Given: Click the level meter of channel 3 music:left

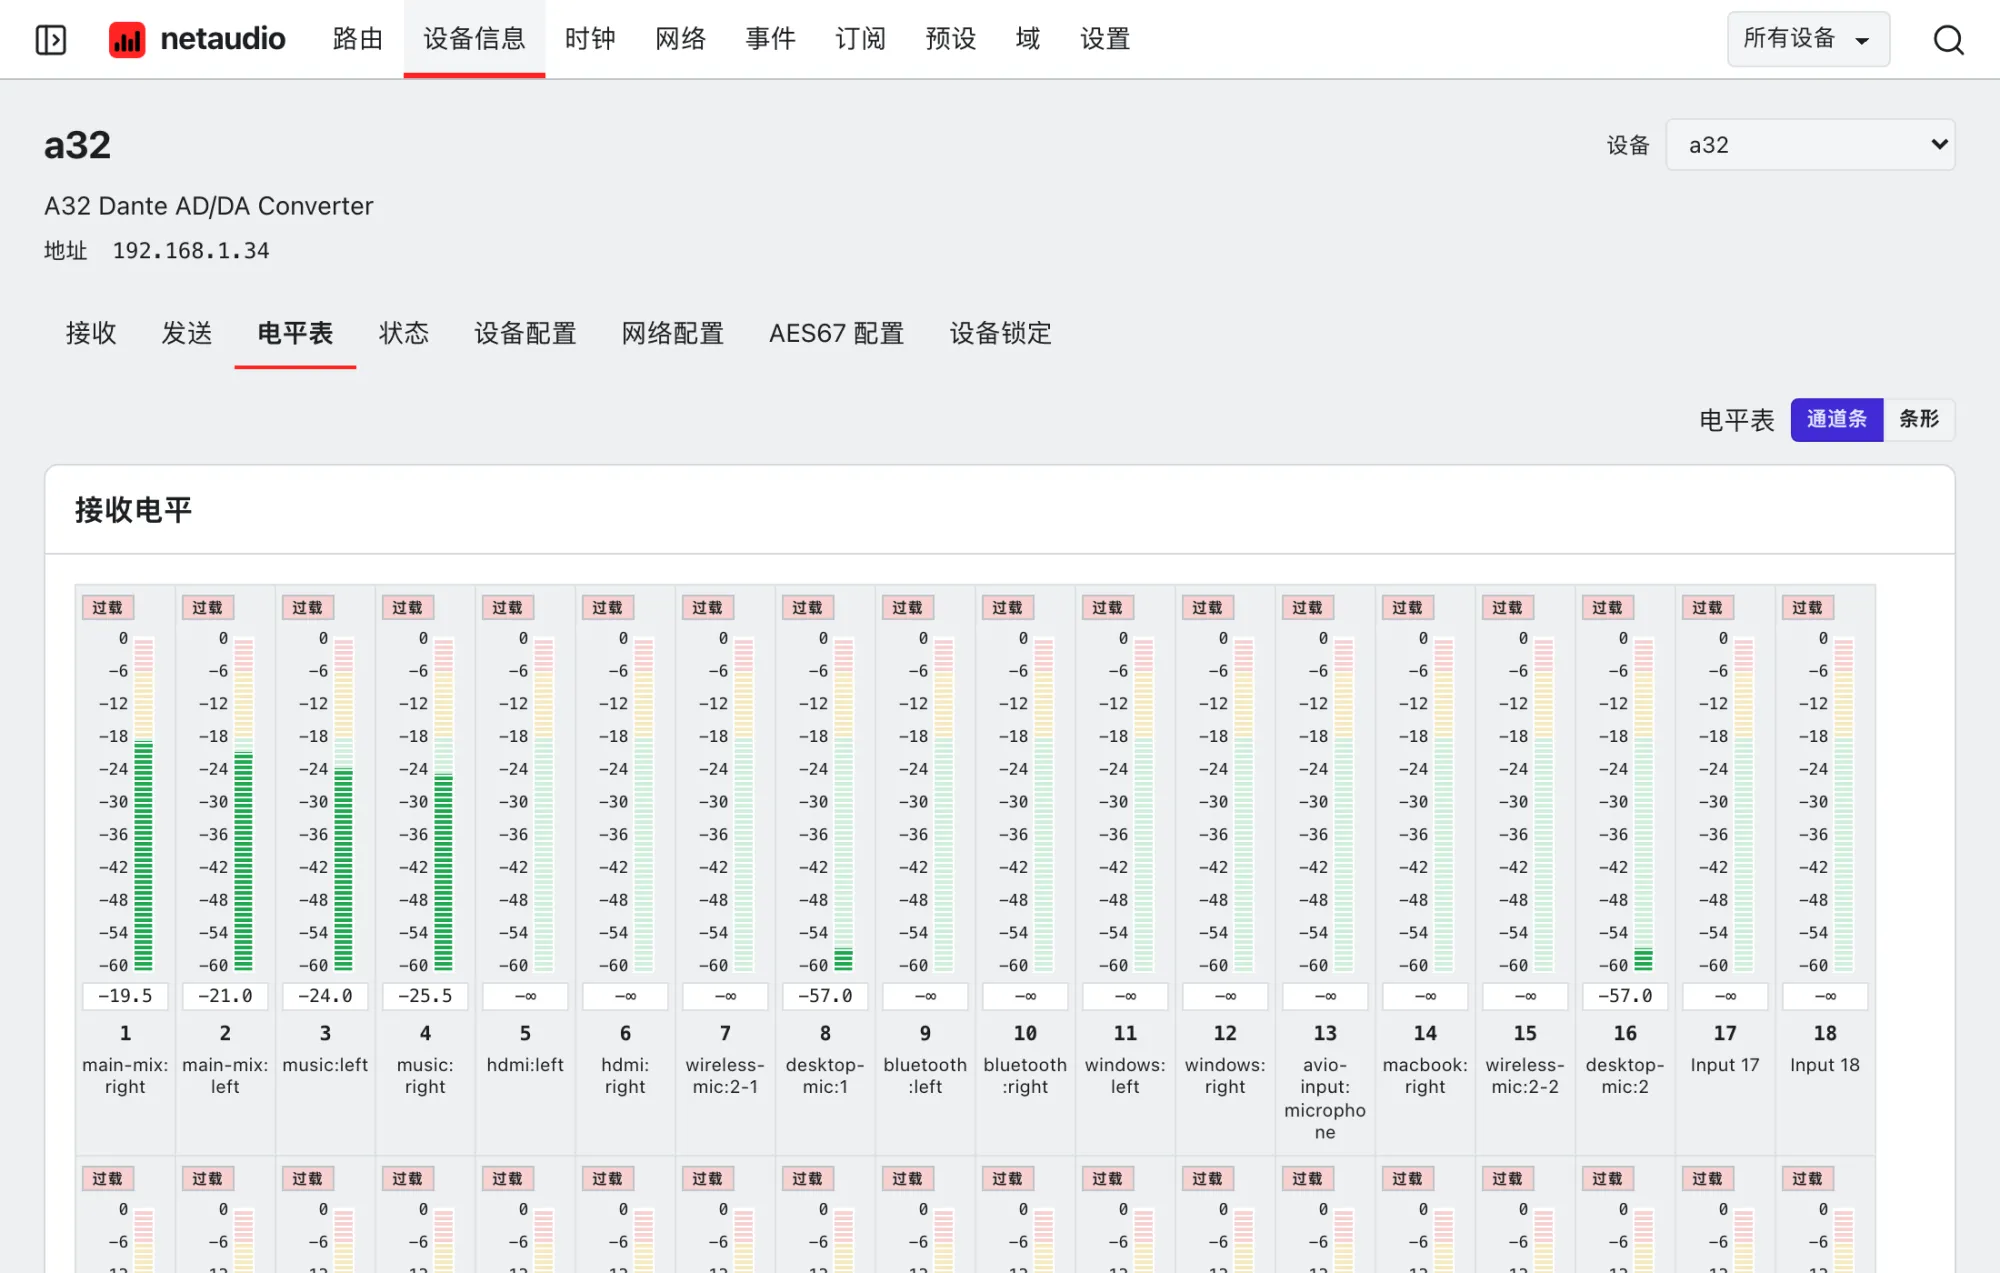Looking at the screenshot, I should [344, 805].
